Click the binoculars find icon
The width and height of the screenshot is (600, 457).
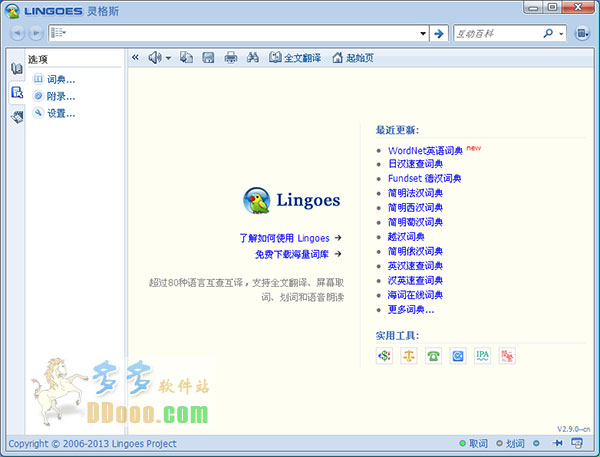(253, 58)
